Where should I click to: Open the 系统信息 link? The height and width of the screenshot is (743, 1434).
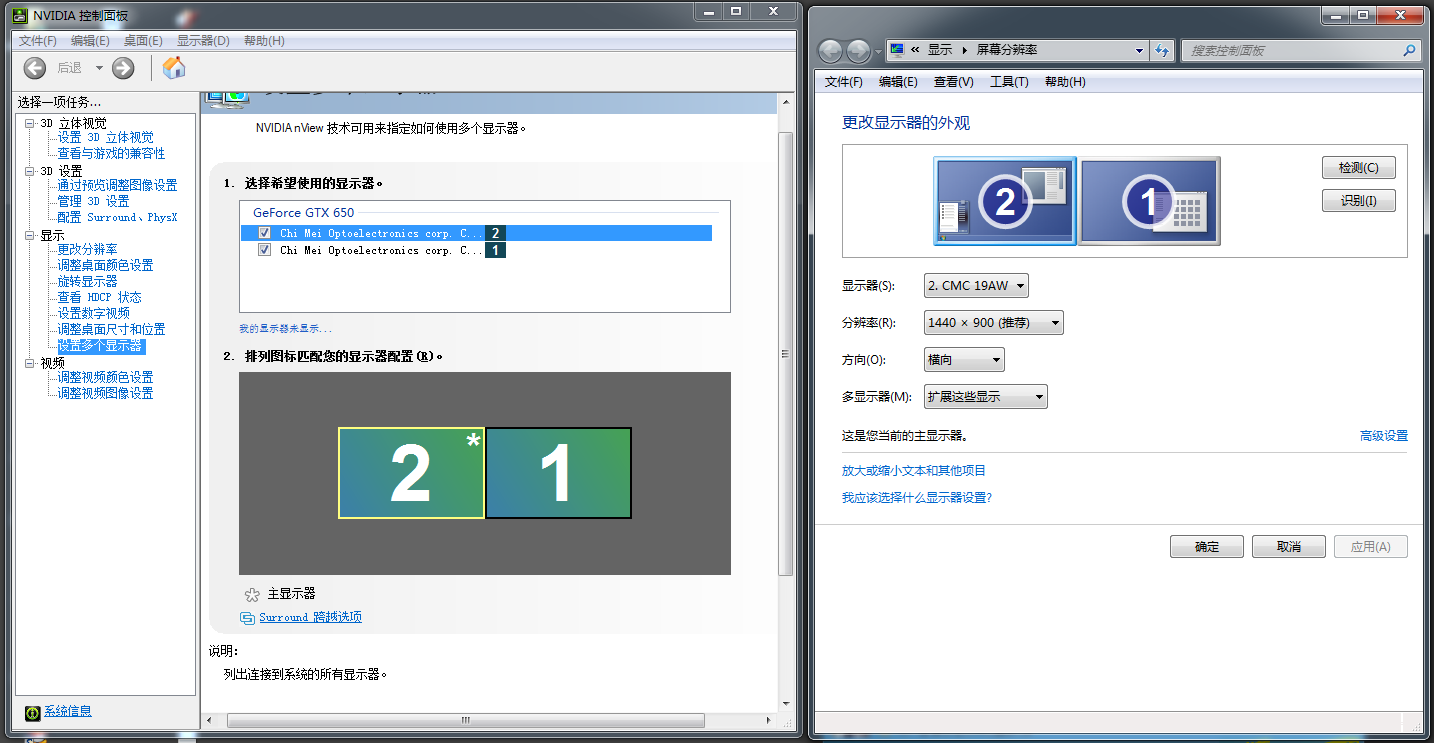coord(68,711)
